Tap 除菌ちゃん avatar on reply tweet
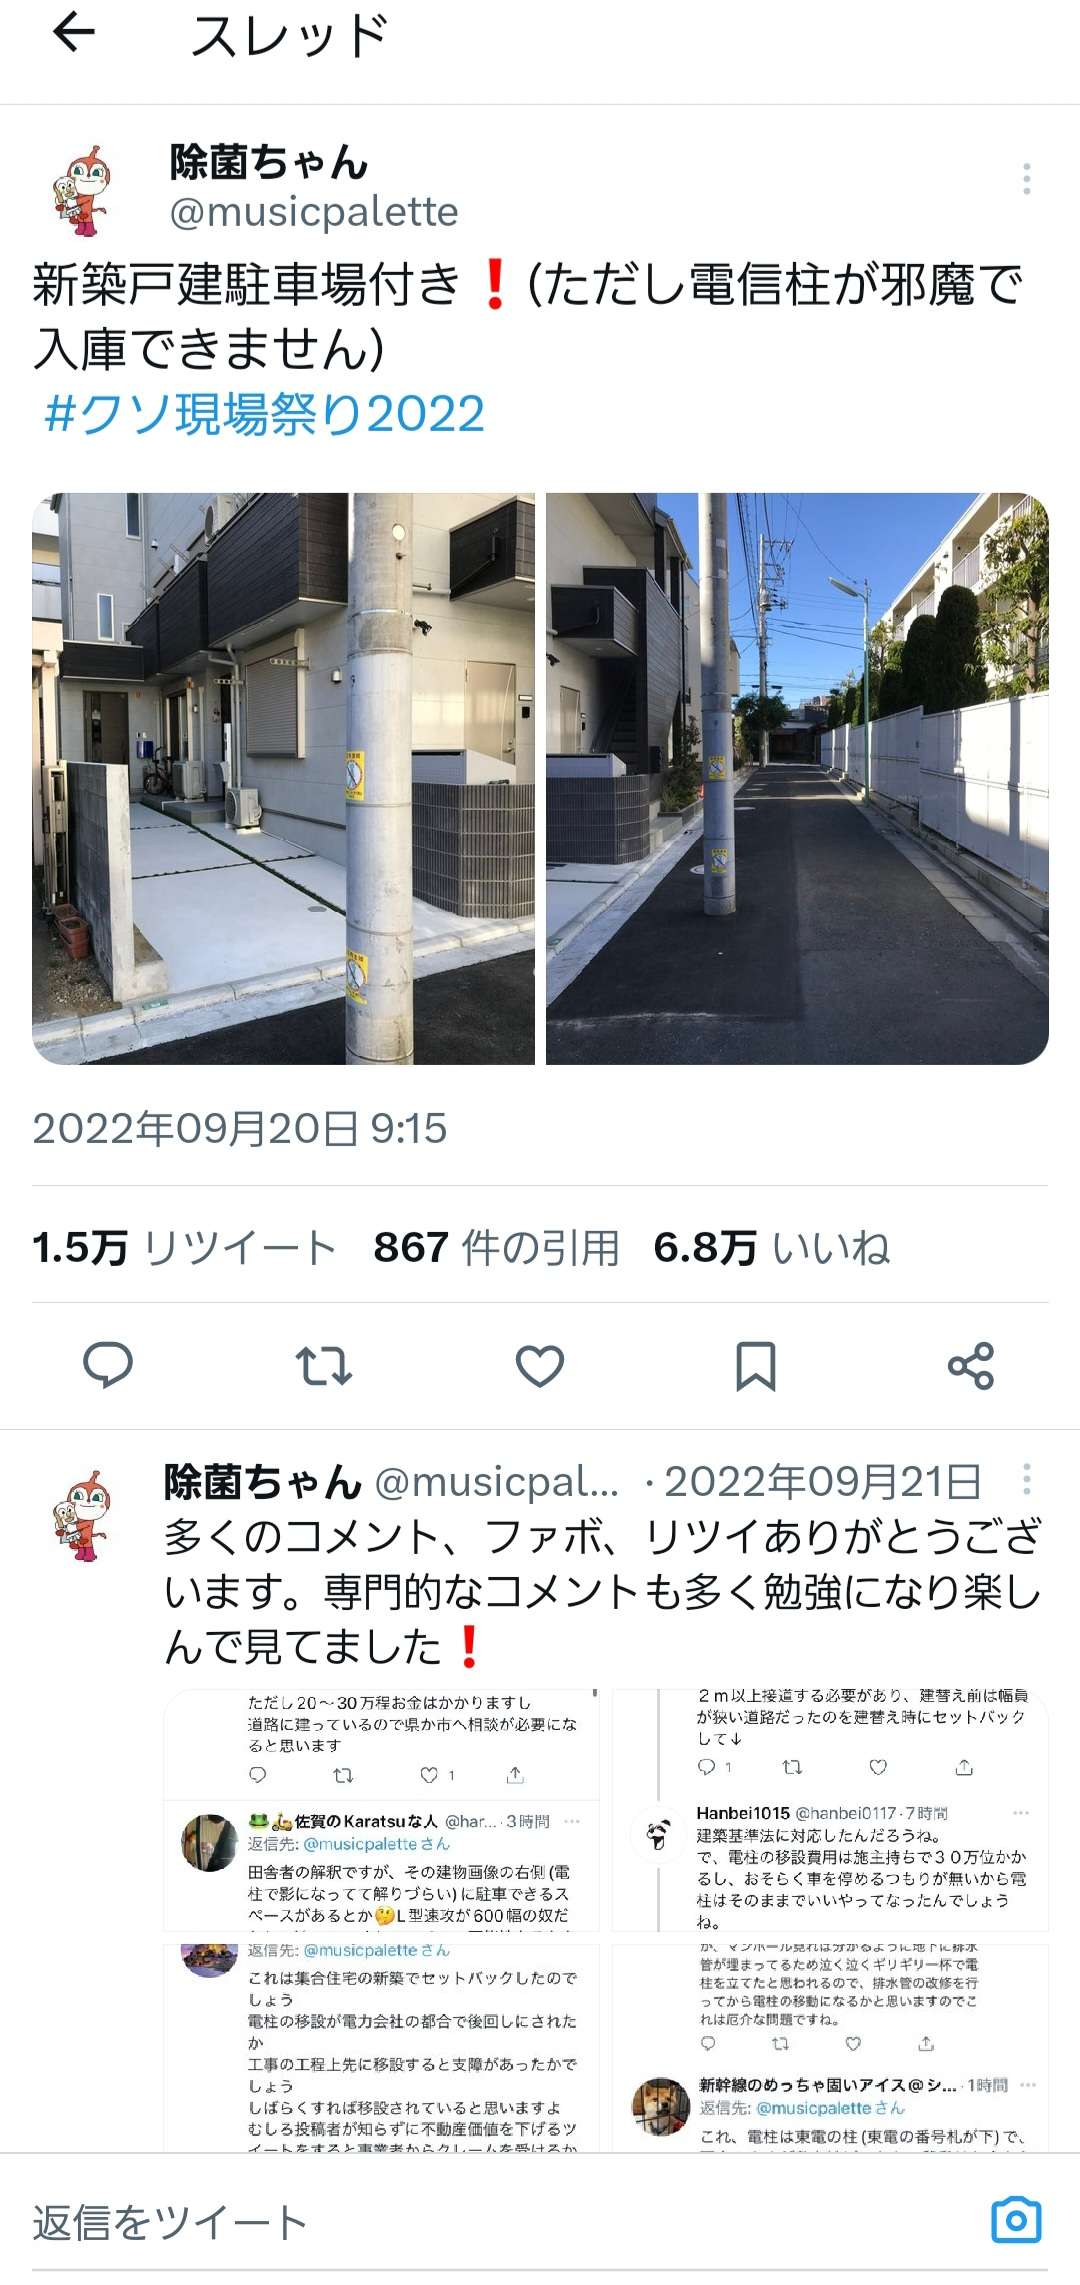 pos(82,1515)
